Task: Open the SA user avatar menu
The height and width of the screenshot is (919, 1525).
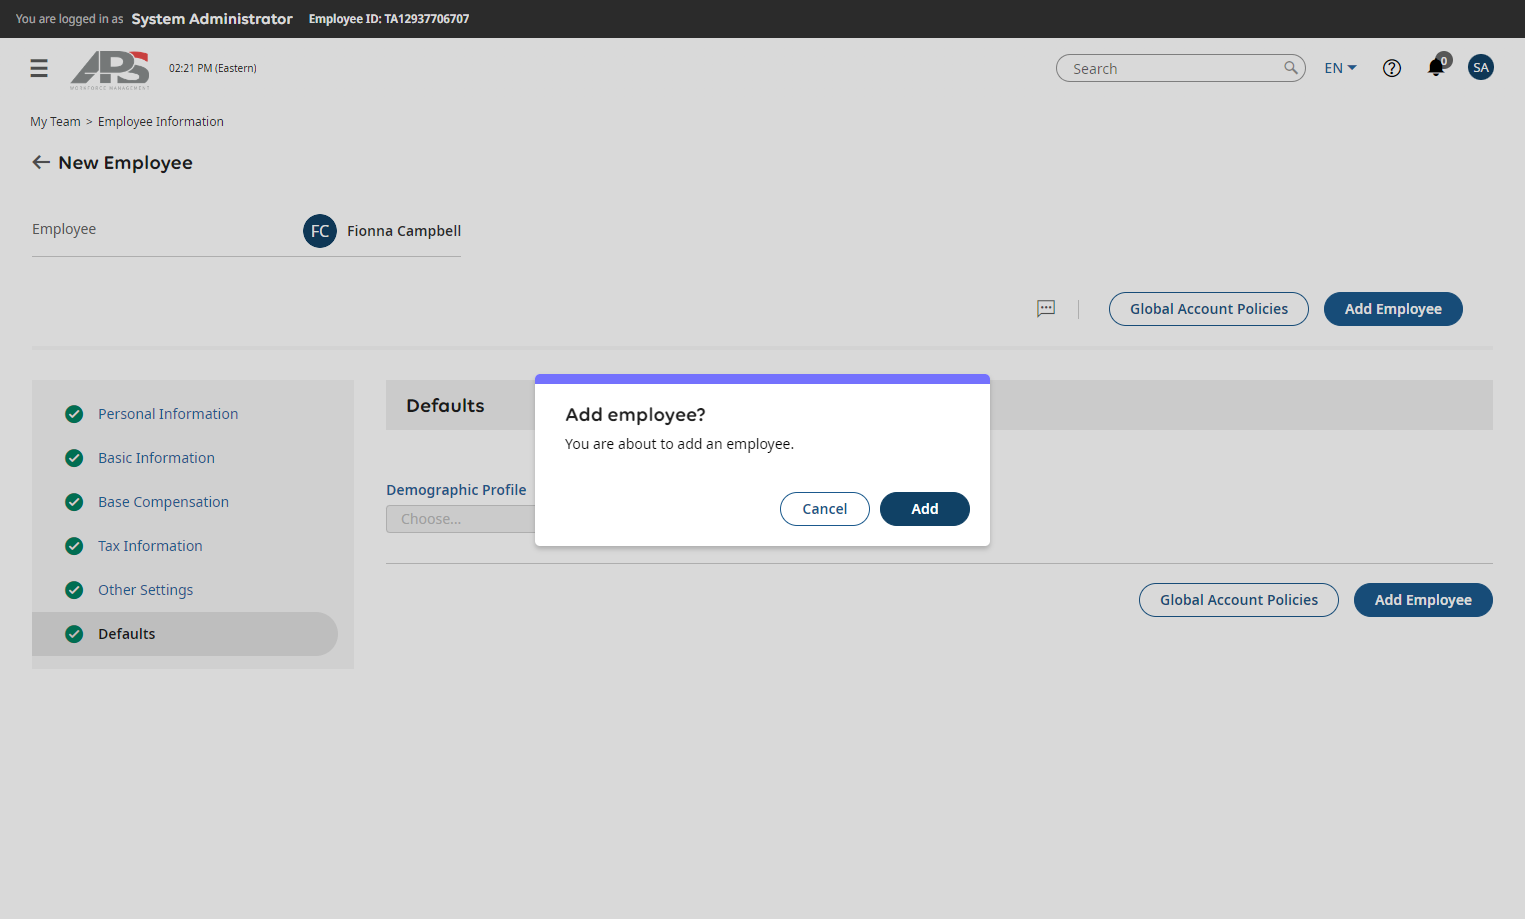Action: [1481, 67]
